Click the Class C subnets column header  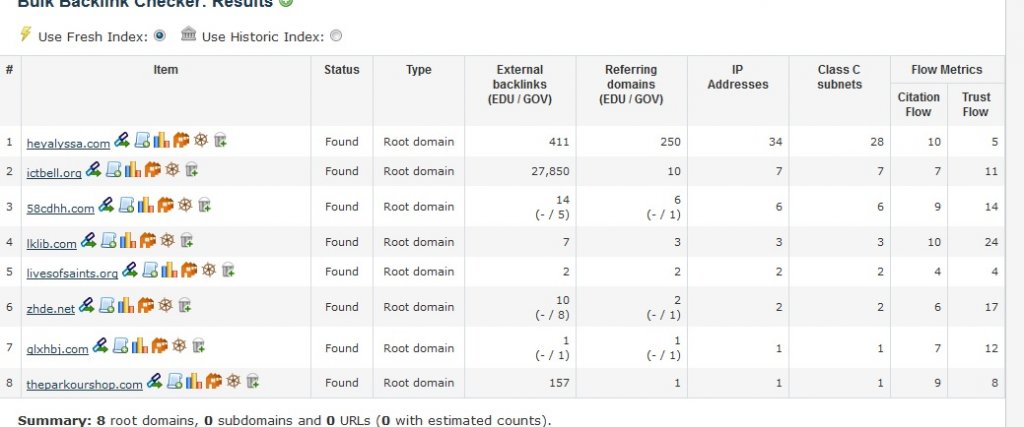point(839,77)
